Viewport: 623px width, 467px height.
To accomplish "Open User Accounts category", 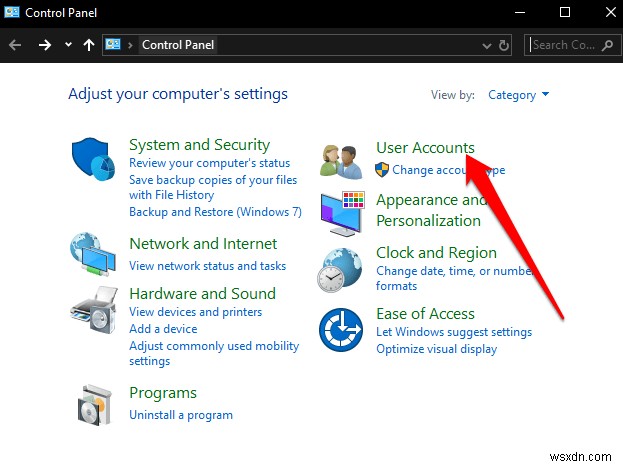I will pyautogui.click(x=425, y=147).
